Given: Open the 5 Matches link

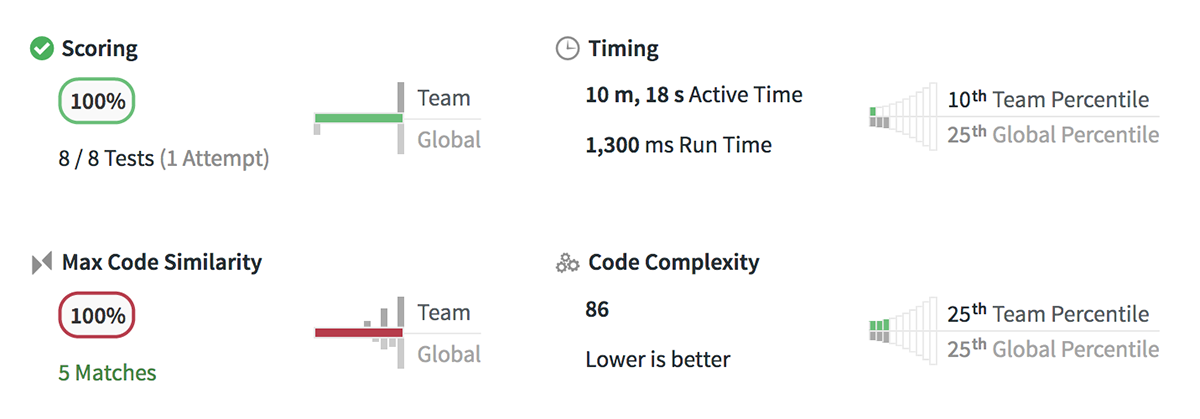Looking at the screenshot, I should [x=107, y=373].
